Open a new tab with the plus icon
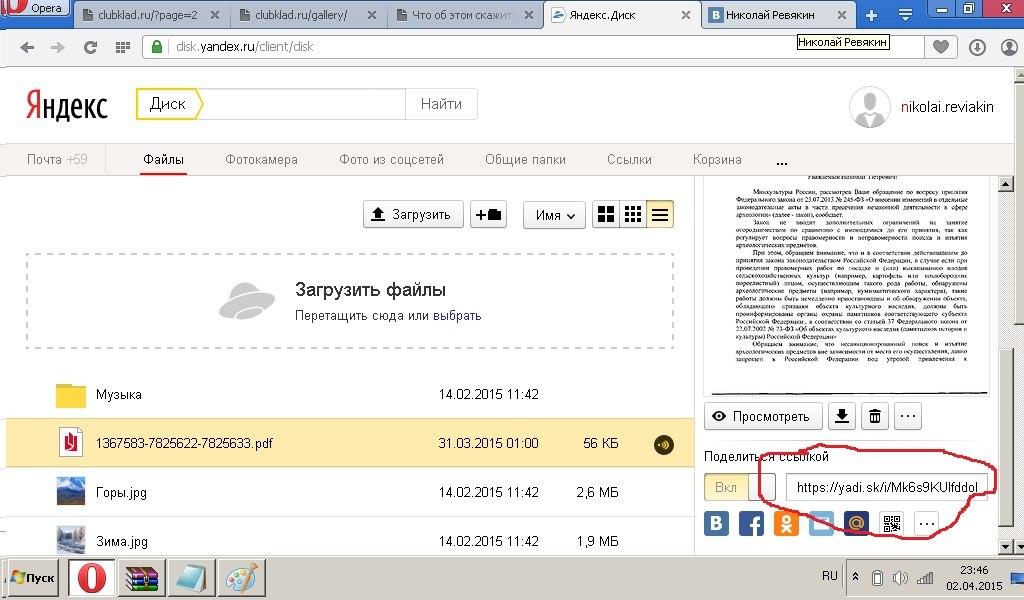This screenshot has width=1024, height=600. [x=871, y=14]
